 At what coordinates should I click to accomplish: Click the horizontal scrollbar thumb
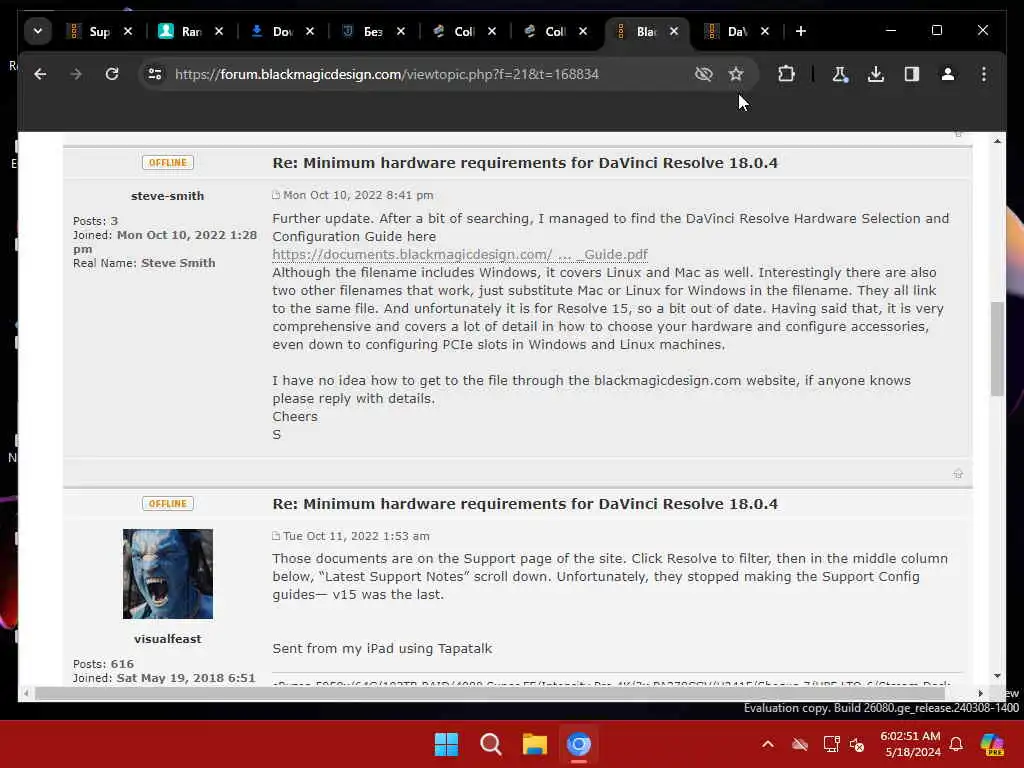(x=489, y=694)
